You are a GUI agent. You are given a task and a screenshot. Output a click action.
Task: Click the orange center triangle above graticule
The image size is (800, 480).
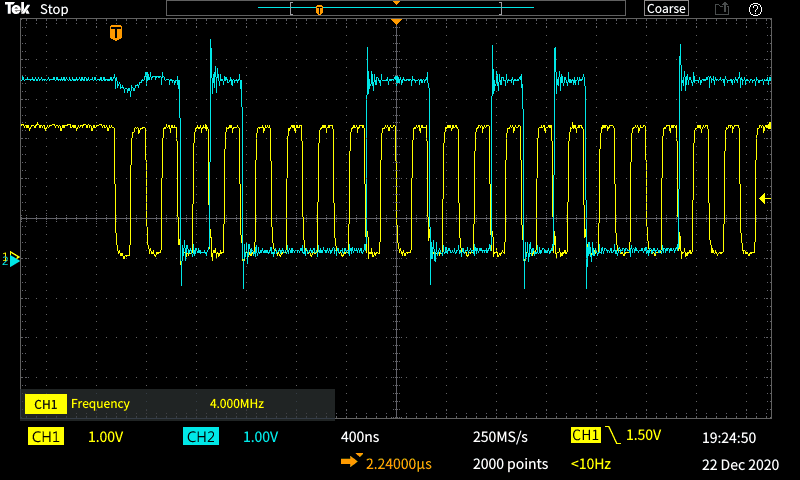click(x=396, y=21)
